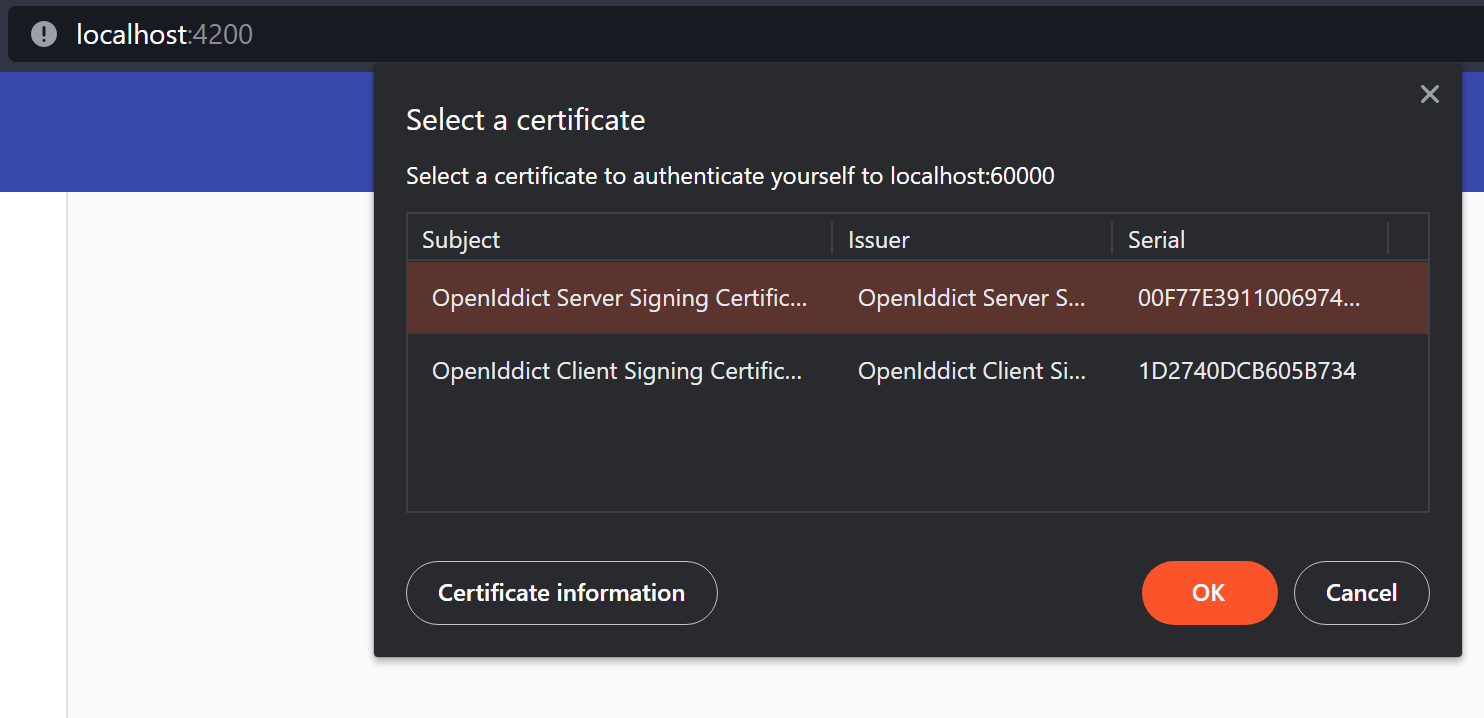Click the localhost:60000 text in the dialog
This screenshot has width=1484, height=718.
tap(972, 175)
